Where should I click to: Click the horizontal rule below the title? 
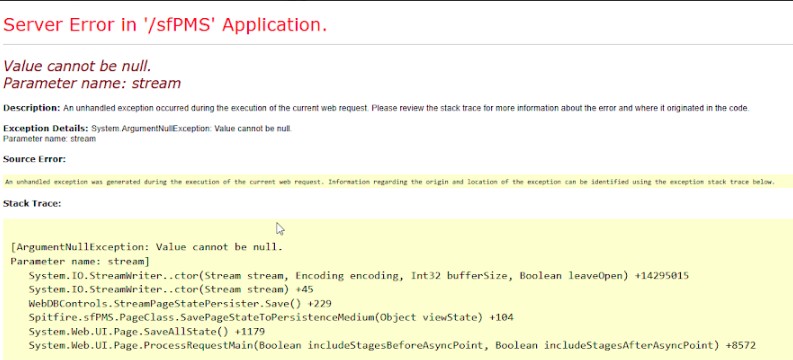[x=396, y=44]
